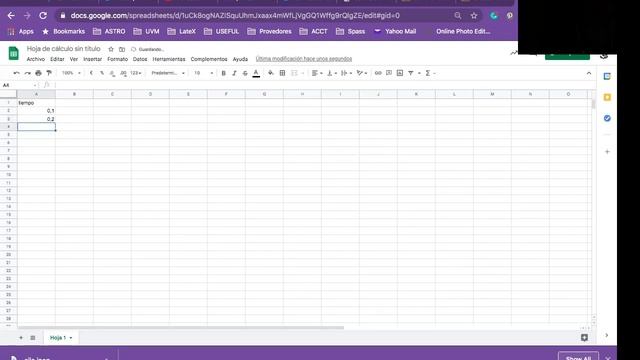The image size is (640, 360).
Task: Create a filter
Action: coord(411,73)
